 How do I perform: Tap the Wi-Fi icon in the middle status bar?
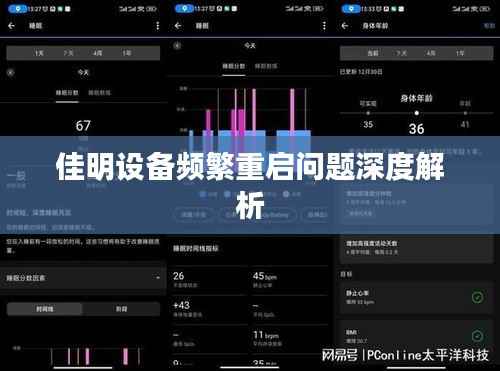click(308, 9)
